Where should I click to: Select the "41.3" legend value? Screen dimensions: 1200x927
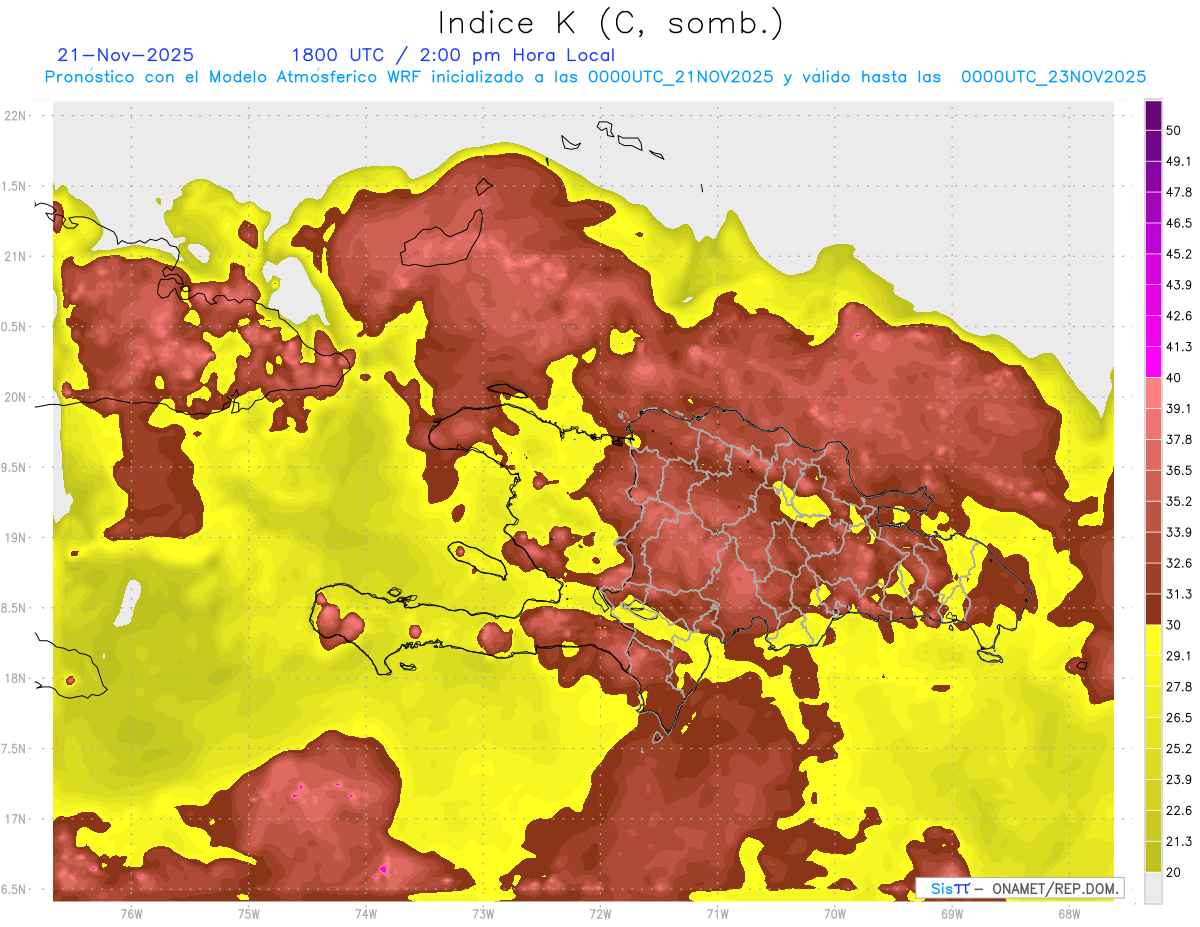1179,347
